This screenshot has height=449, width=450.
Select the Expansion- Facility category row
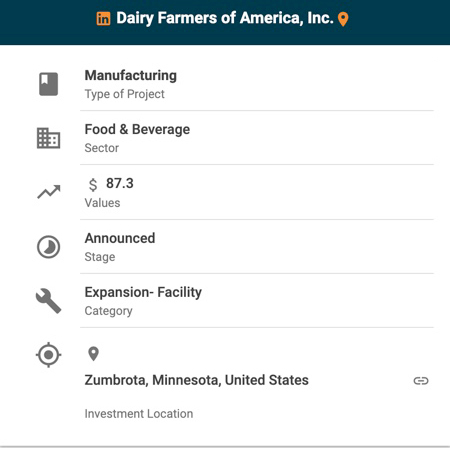click(257, 301)
